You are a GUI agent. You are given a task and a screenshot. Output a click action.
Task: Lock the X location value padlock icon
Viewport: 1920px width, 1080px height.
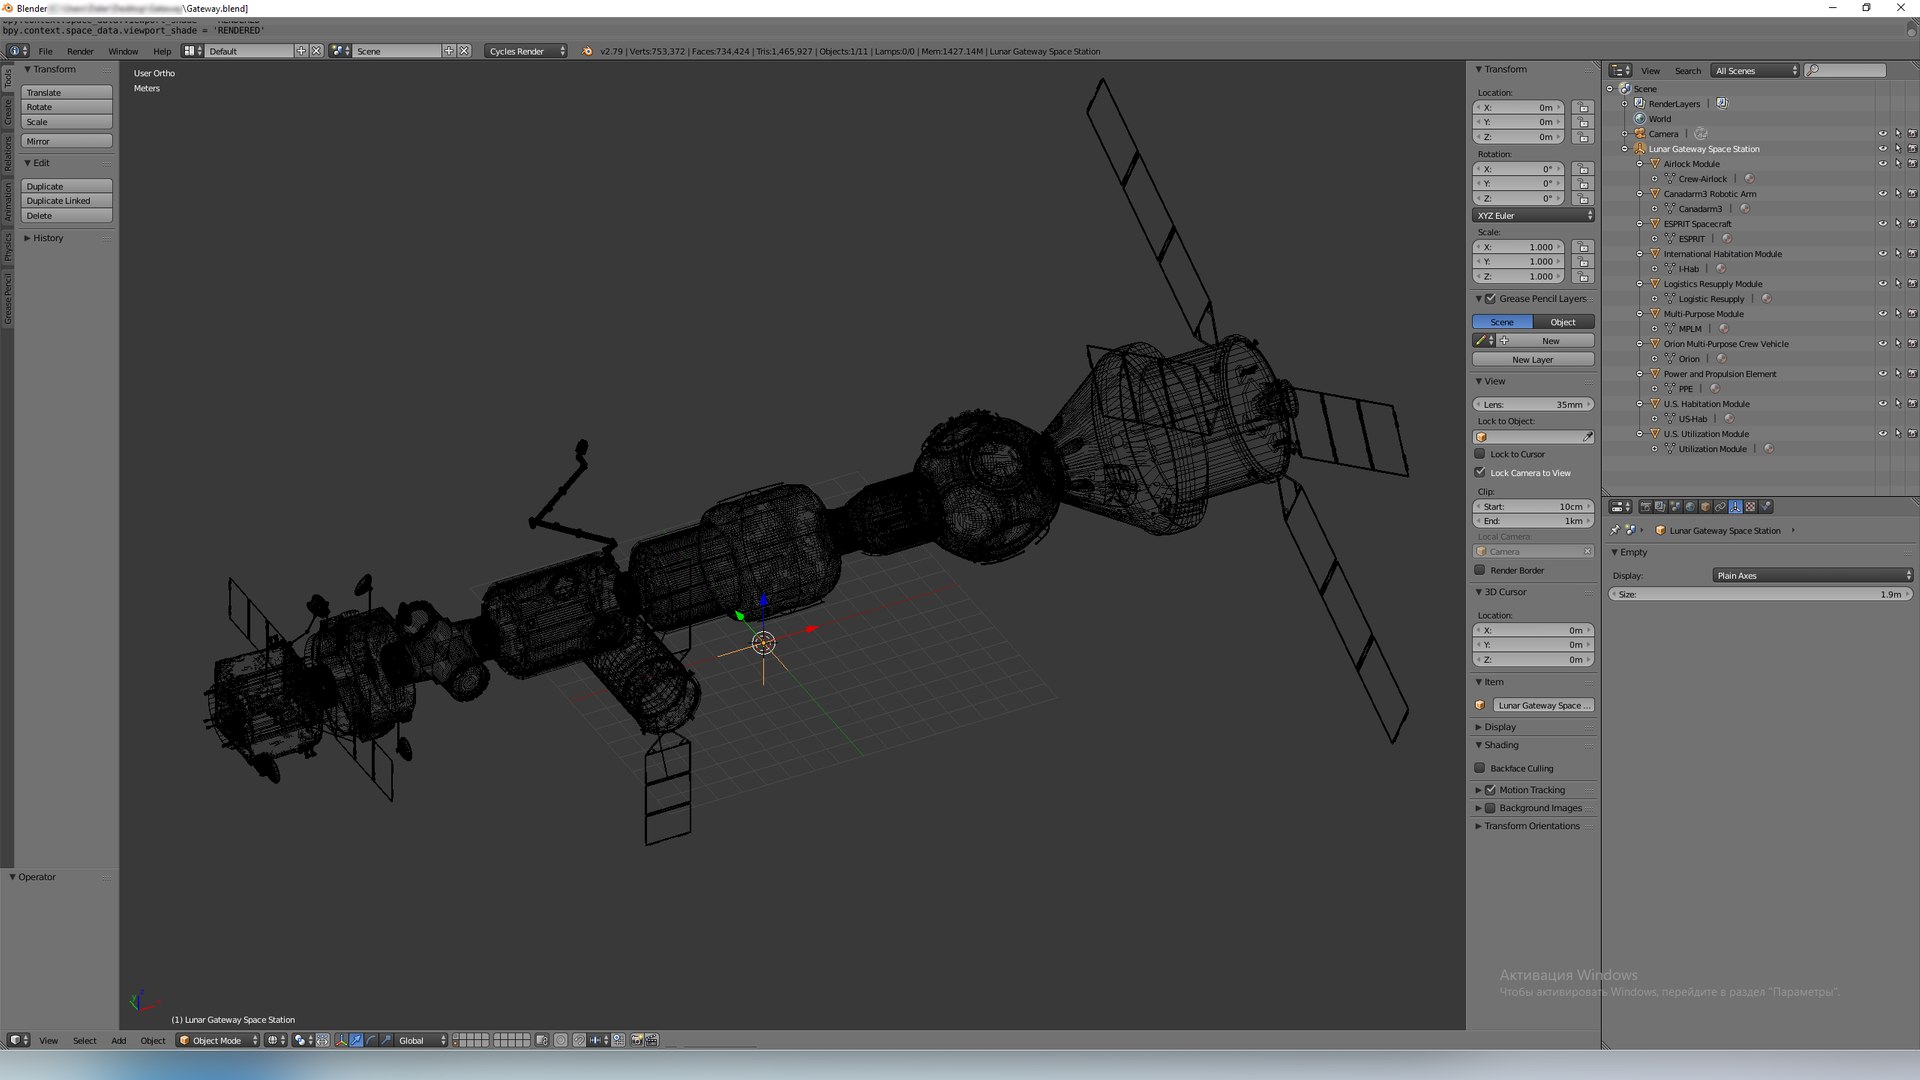pos(1582,107)
